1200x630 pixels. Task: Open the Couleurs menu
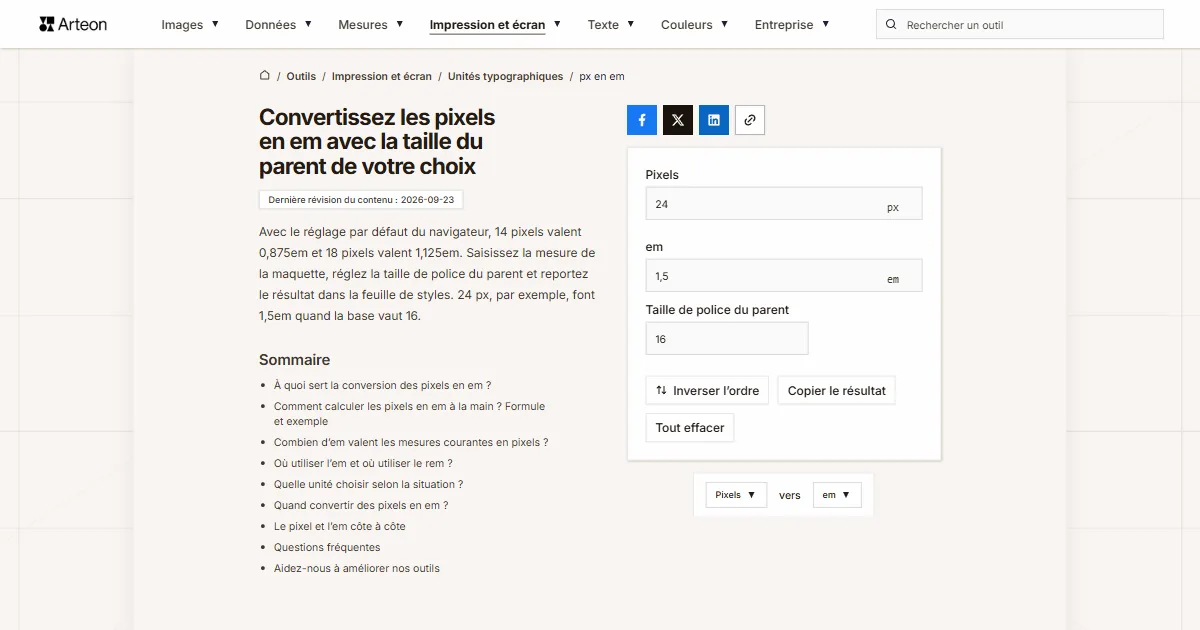click(x=695, y=25)
